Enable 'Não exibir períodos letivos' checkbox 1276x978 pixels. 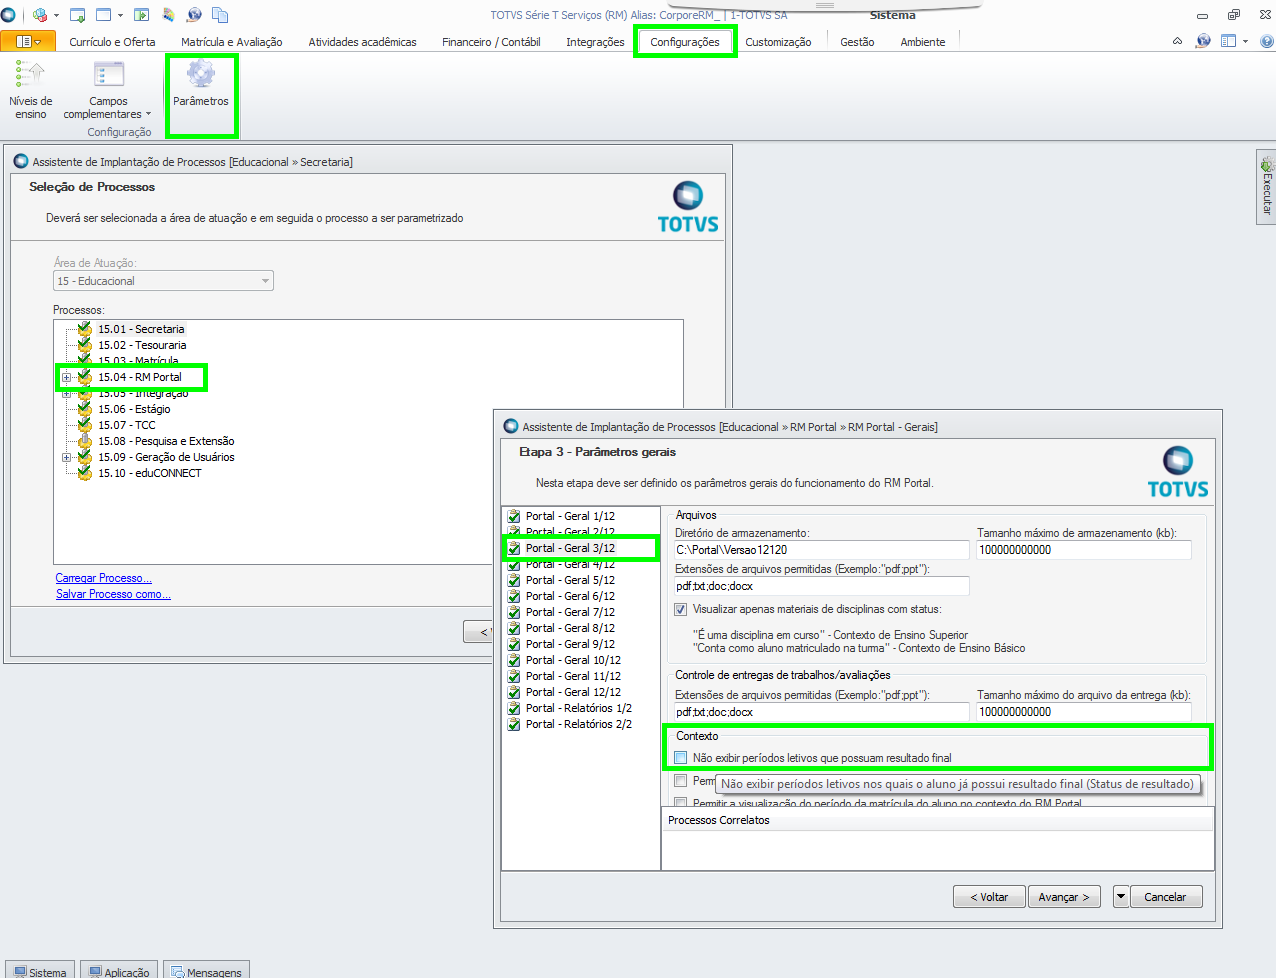[x=680, y=758]
